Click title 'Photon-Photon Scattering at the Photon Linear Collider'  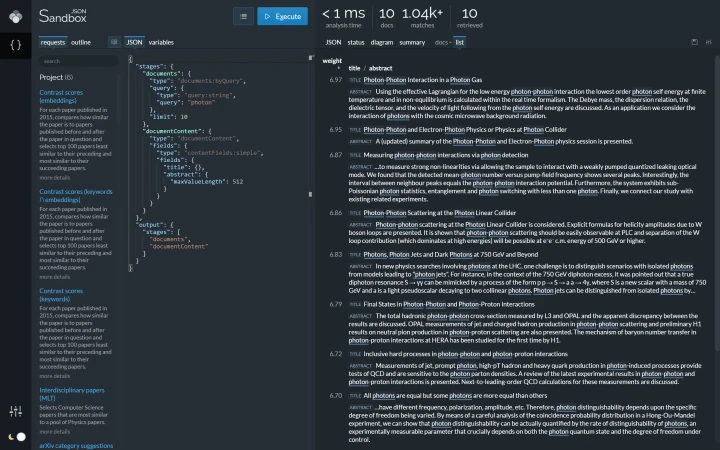tap(439, 213)
